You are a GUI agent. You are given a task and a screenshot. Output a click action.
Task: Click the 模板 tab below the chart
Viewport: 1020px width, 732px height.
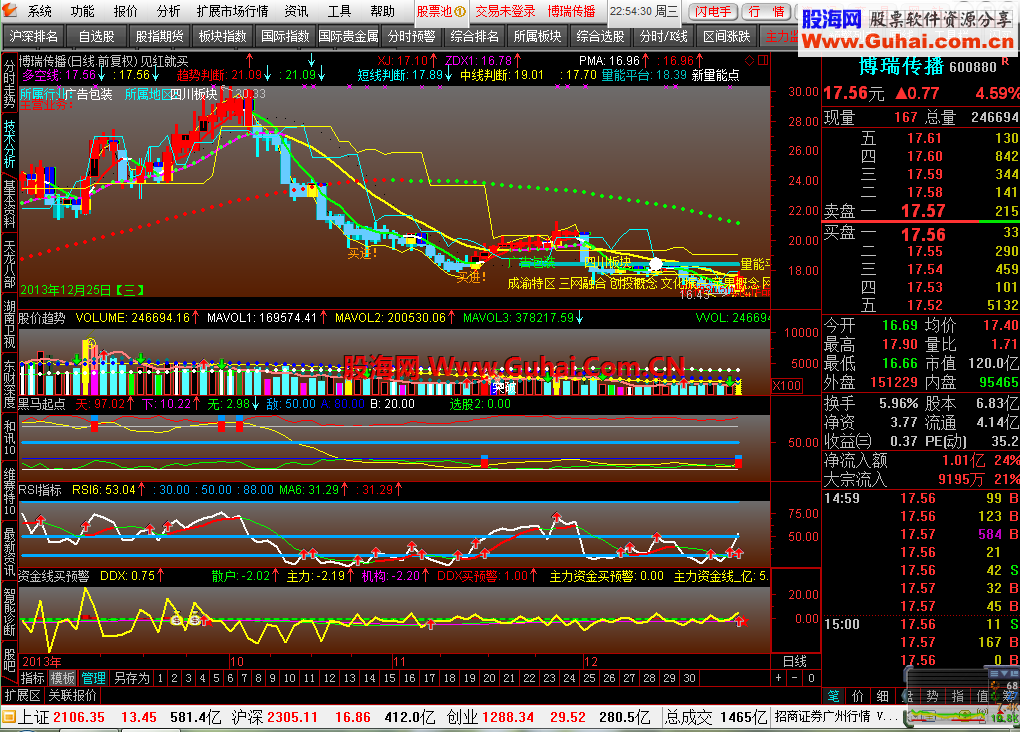pyautogui.click(x=62, y=678)
